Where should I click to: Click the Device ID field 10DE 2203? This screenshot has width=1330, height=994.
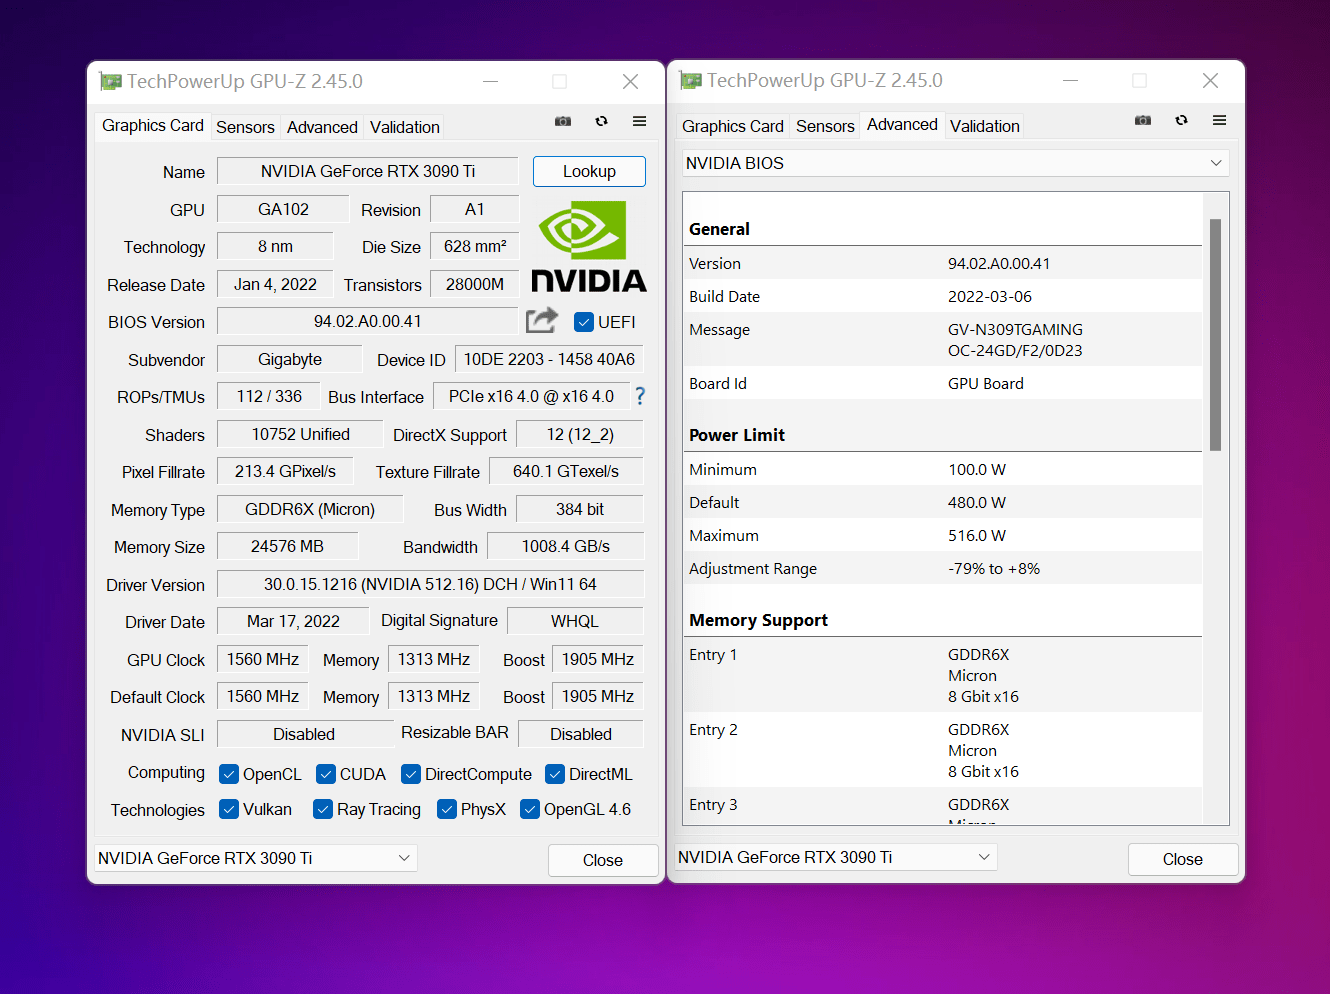549,359
